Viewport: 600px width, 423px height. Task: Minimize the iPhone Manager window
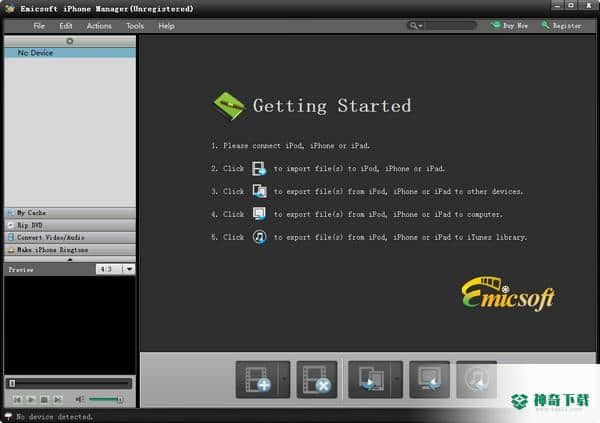557,6
